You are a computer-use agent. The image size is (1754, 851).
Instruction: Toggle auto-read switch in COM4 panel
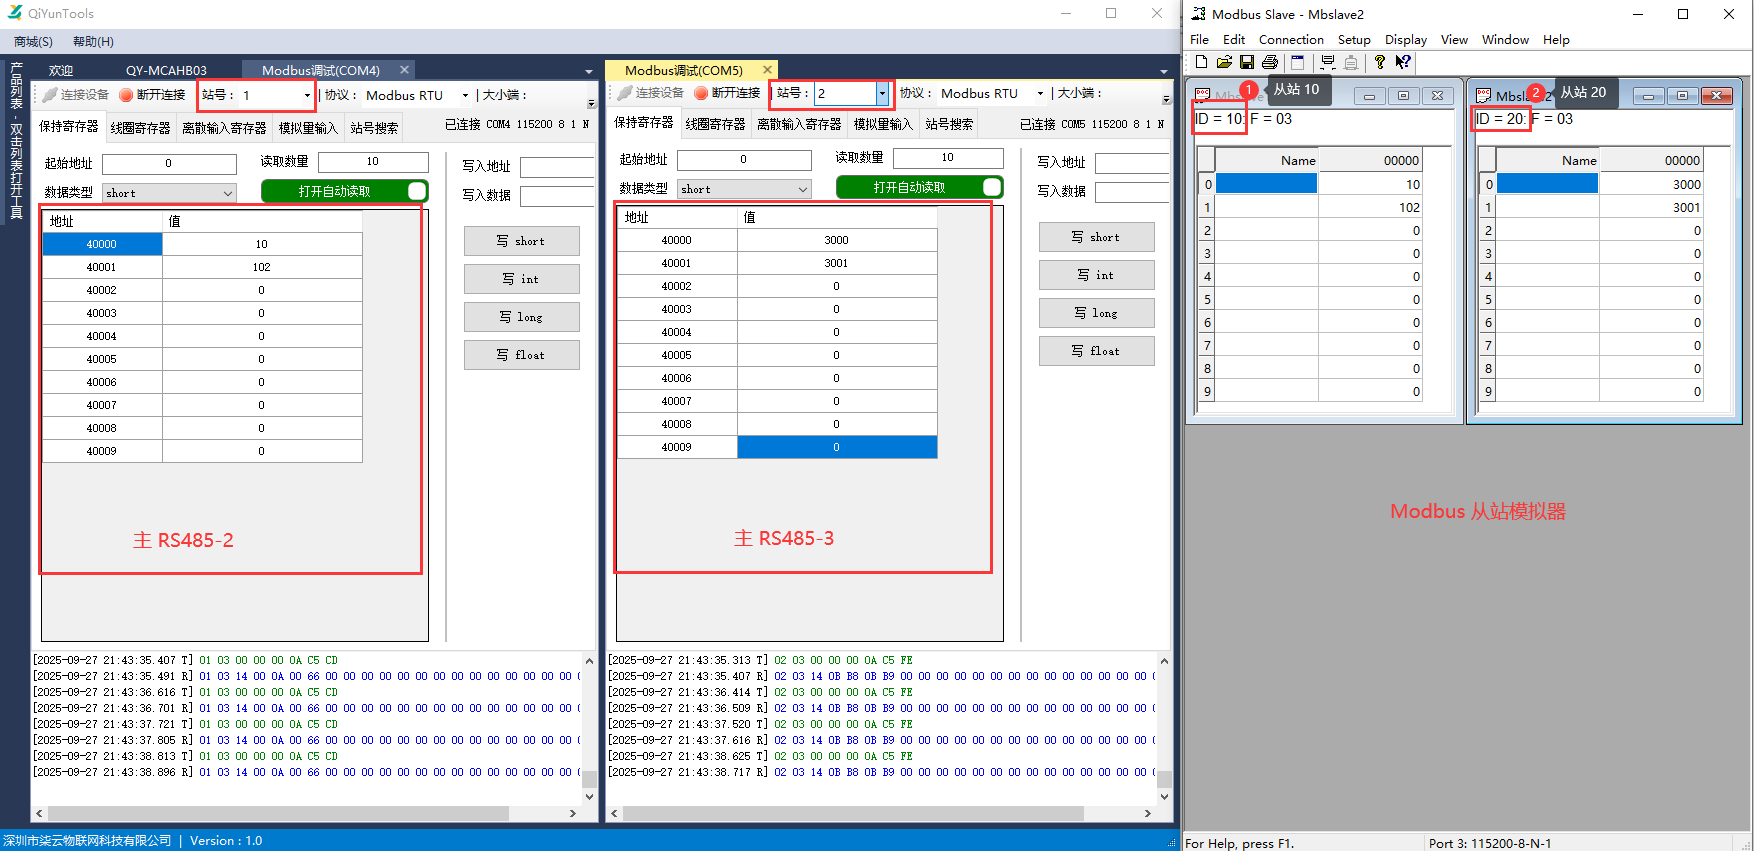click(416, 191)
